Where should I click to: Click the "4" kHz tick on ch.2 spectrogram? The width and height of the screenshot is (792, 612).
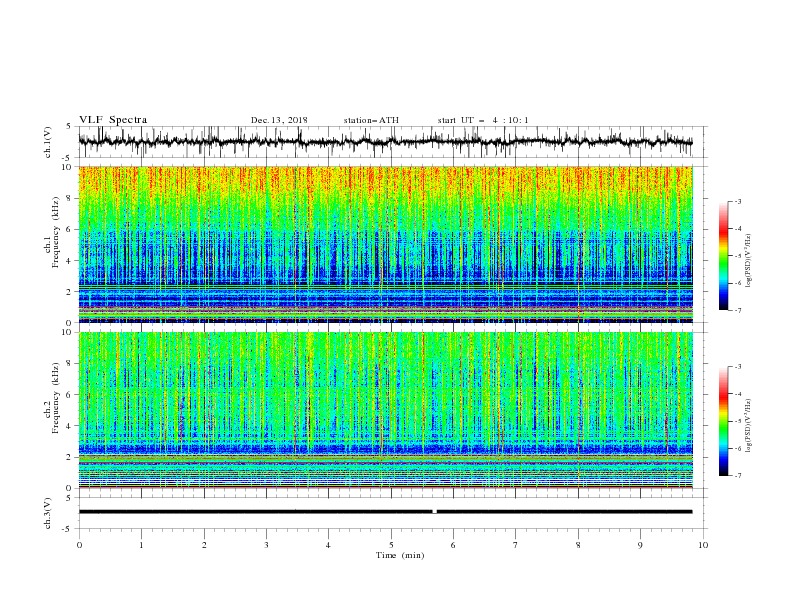point(71,426)
